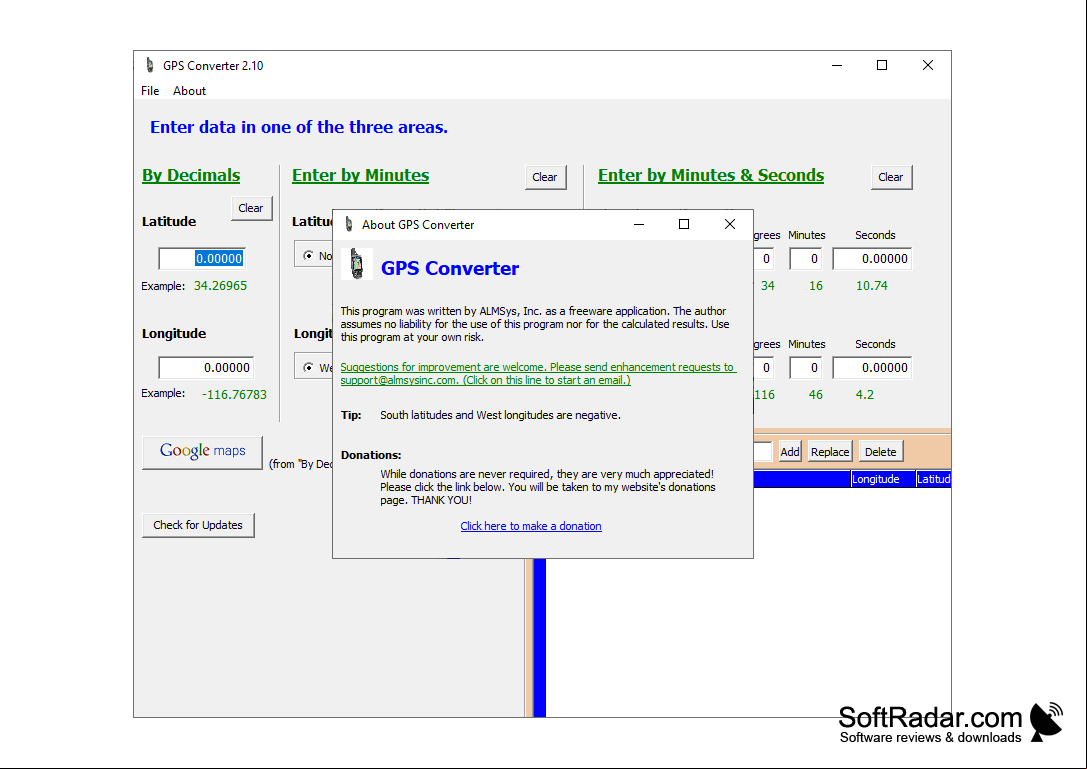Click here to make a donation link
Viewport: 1087px width, 769px height.
coord(531,526)
